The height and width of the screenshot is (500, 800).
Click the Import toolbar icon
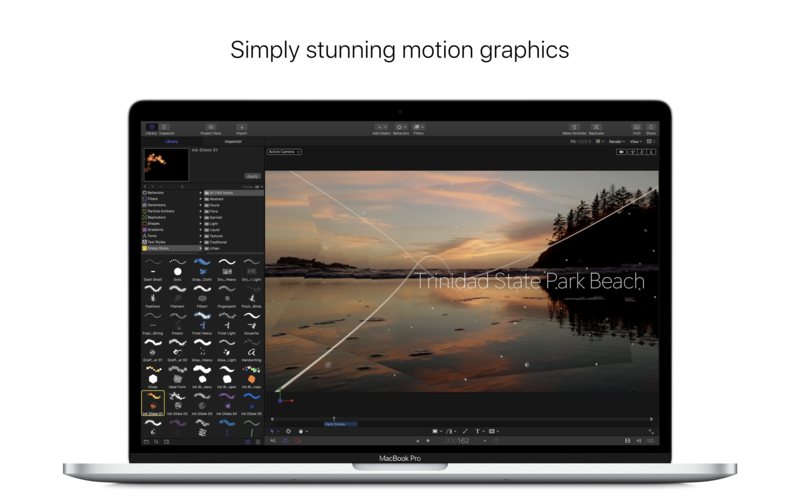241,128
